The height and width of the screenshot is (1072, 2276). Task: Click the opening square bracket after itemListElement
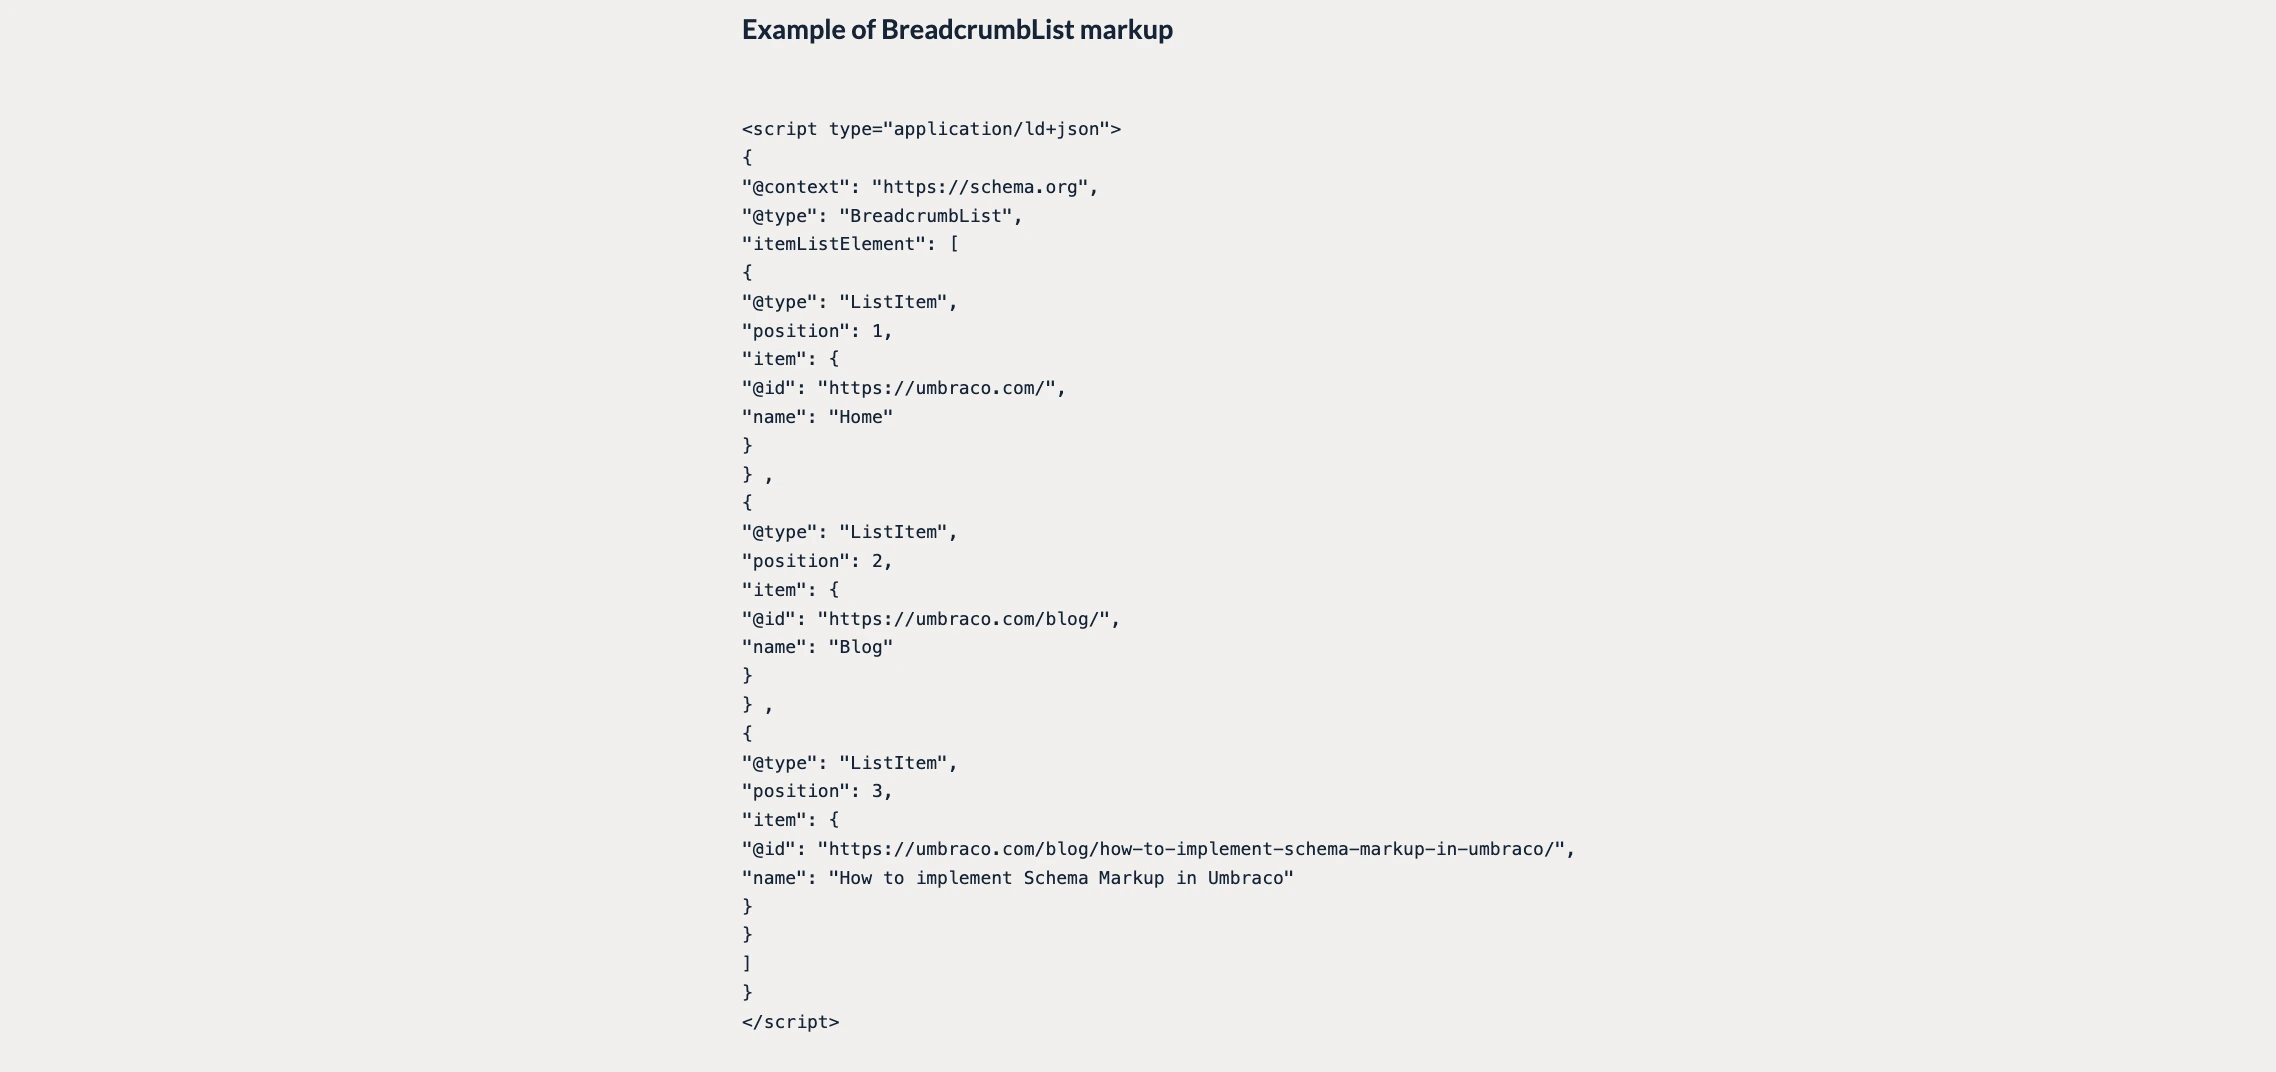pos(954,244)
